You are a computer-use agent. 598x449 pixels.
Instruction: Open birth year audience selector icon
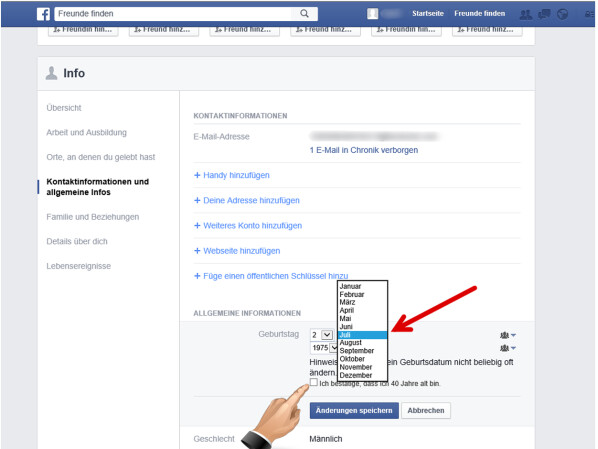pyautogui.click(x=508, y=348)
